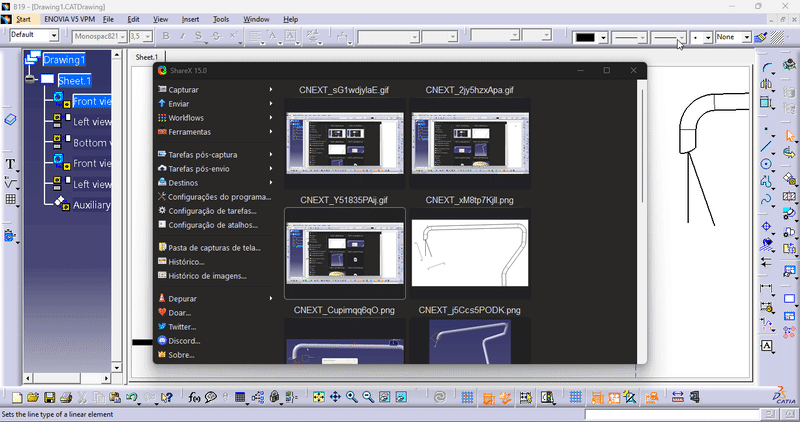Select the Point tool in the right toolbar

[766, 131]
